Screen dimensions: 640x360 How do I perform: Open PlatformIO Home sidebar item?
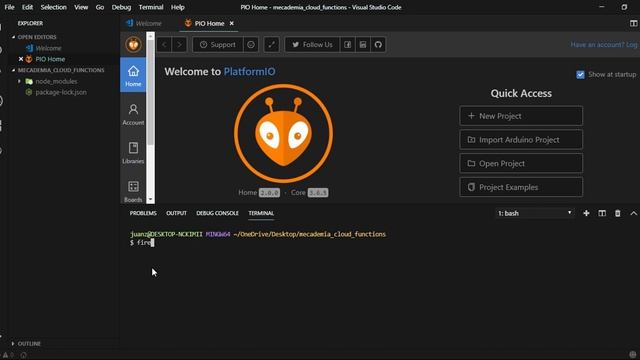[133, 75]
